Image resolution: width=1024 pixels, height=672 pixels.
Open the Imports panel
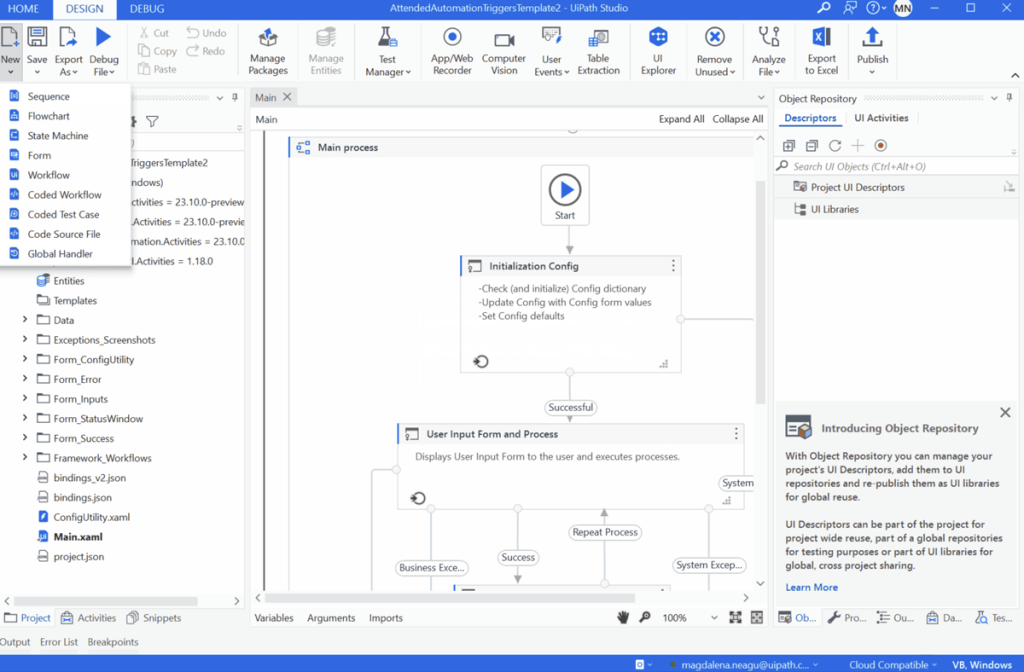[x=385, y=618]
